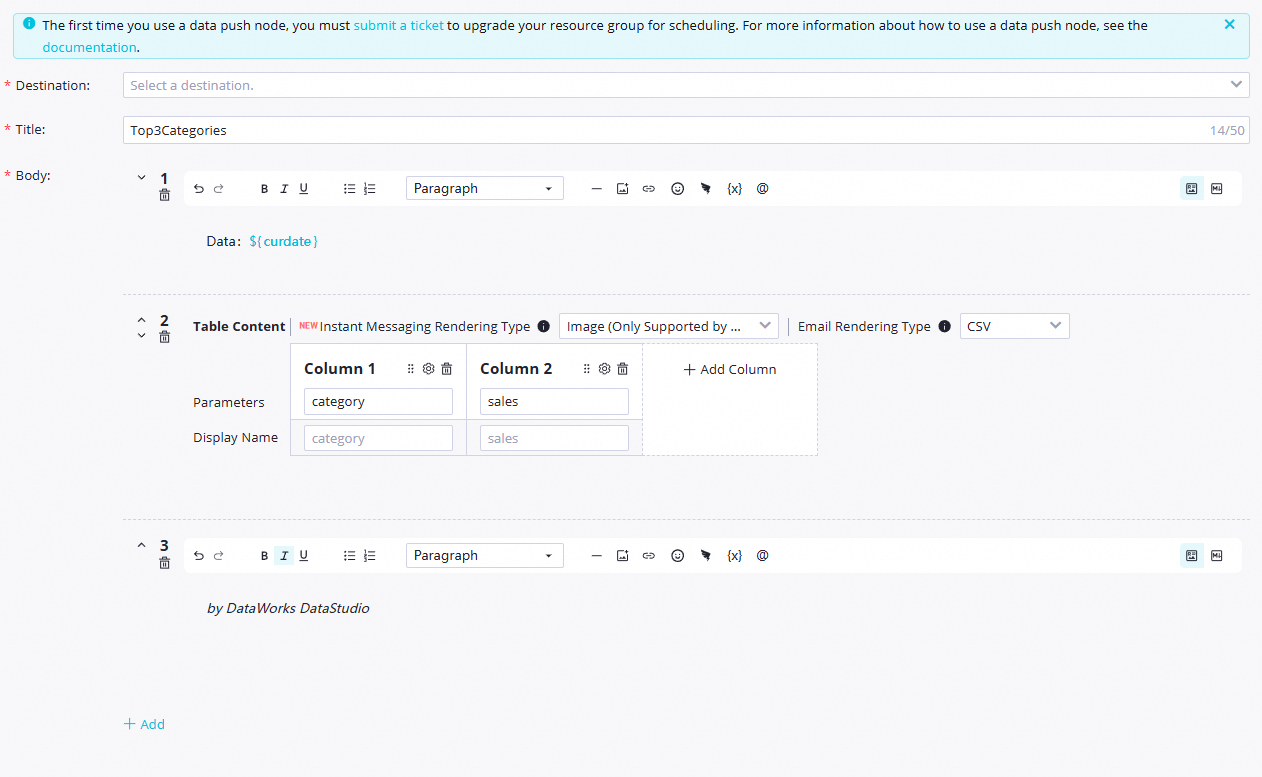Click Add Column button

pyautogui.click(x=730, y=369)
